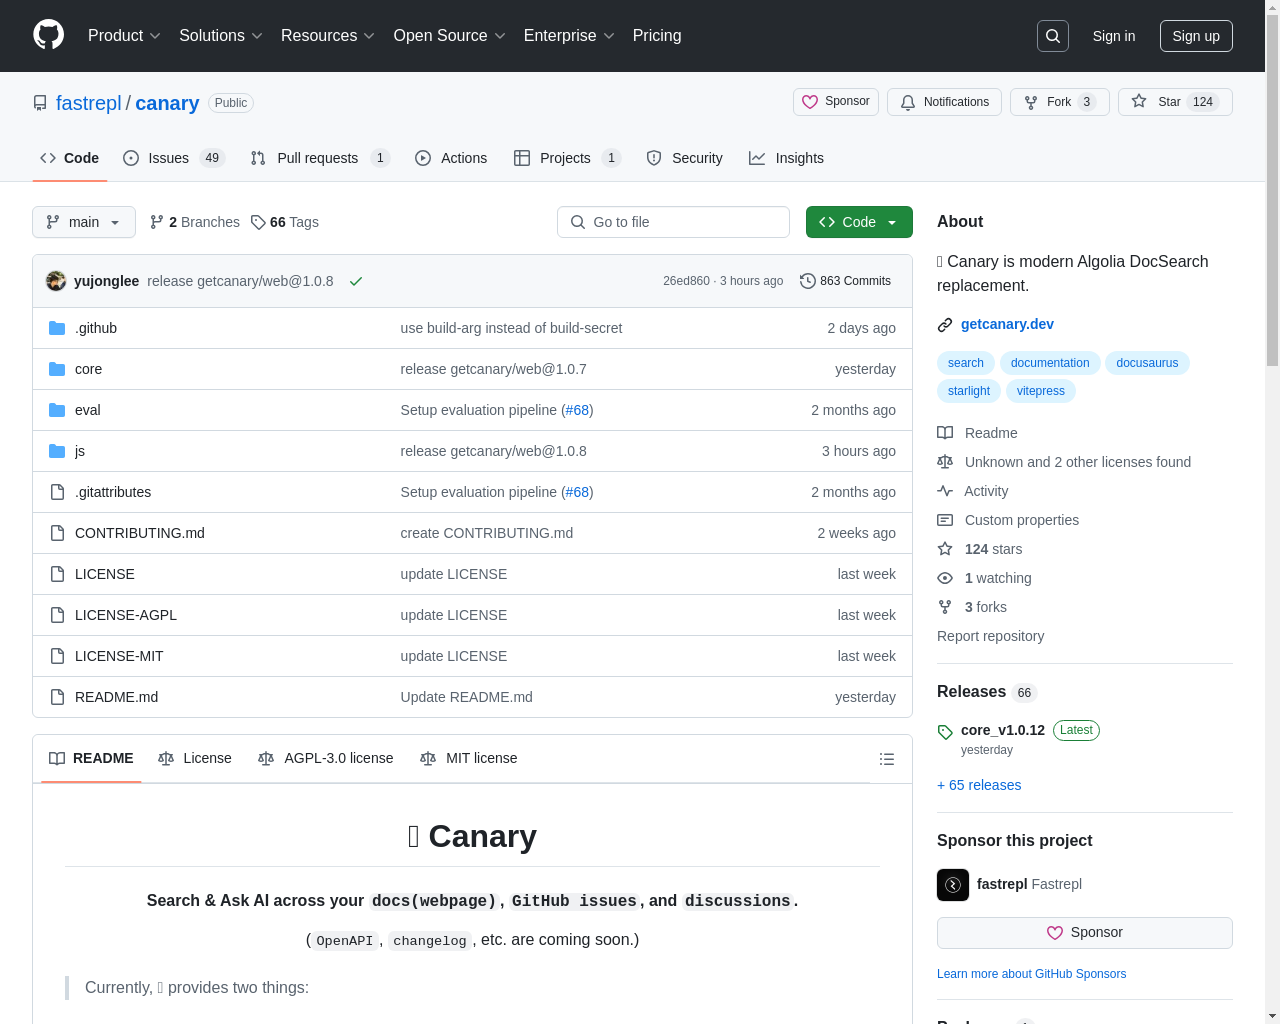This screenshot has width=1280, height=1024.
Task: Click the js folder icon
Action: tap(57, 451)
